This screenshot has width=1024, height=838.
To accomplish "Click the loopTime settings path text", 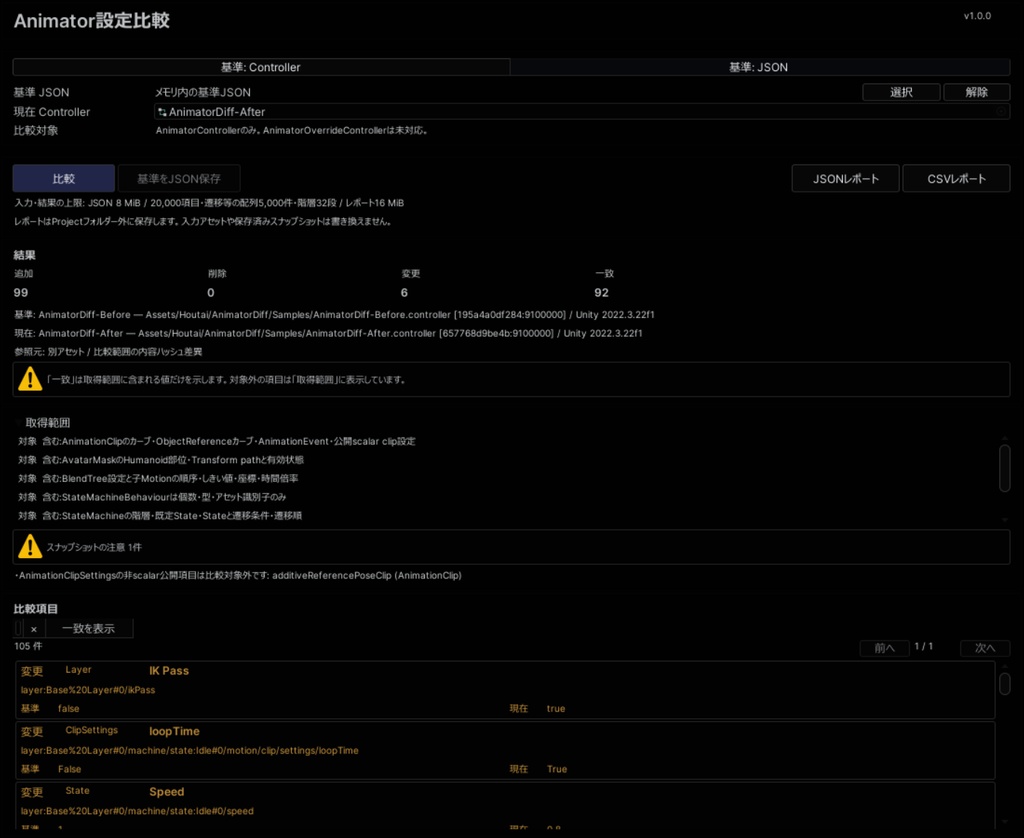I will click(189, 750).
